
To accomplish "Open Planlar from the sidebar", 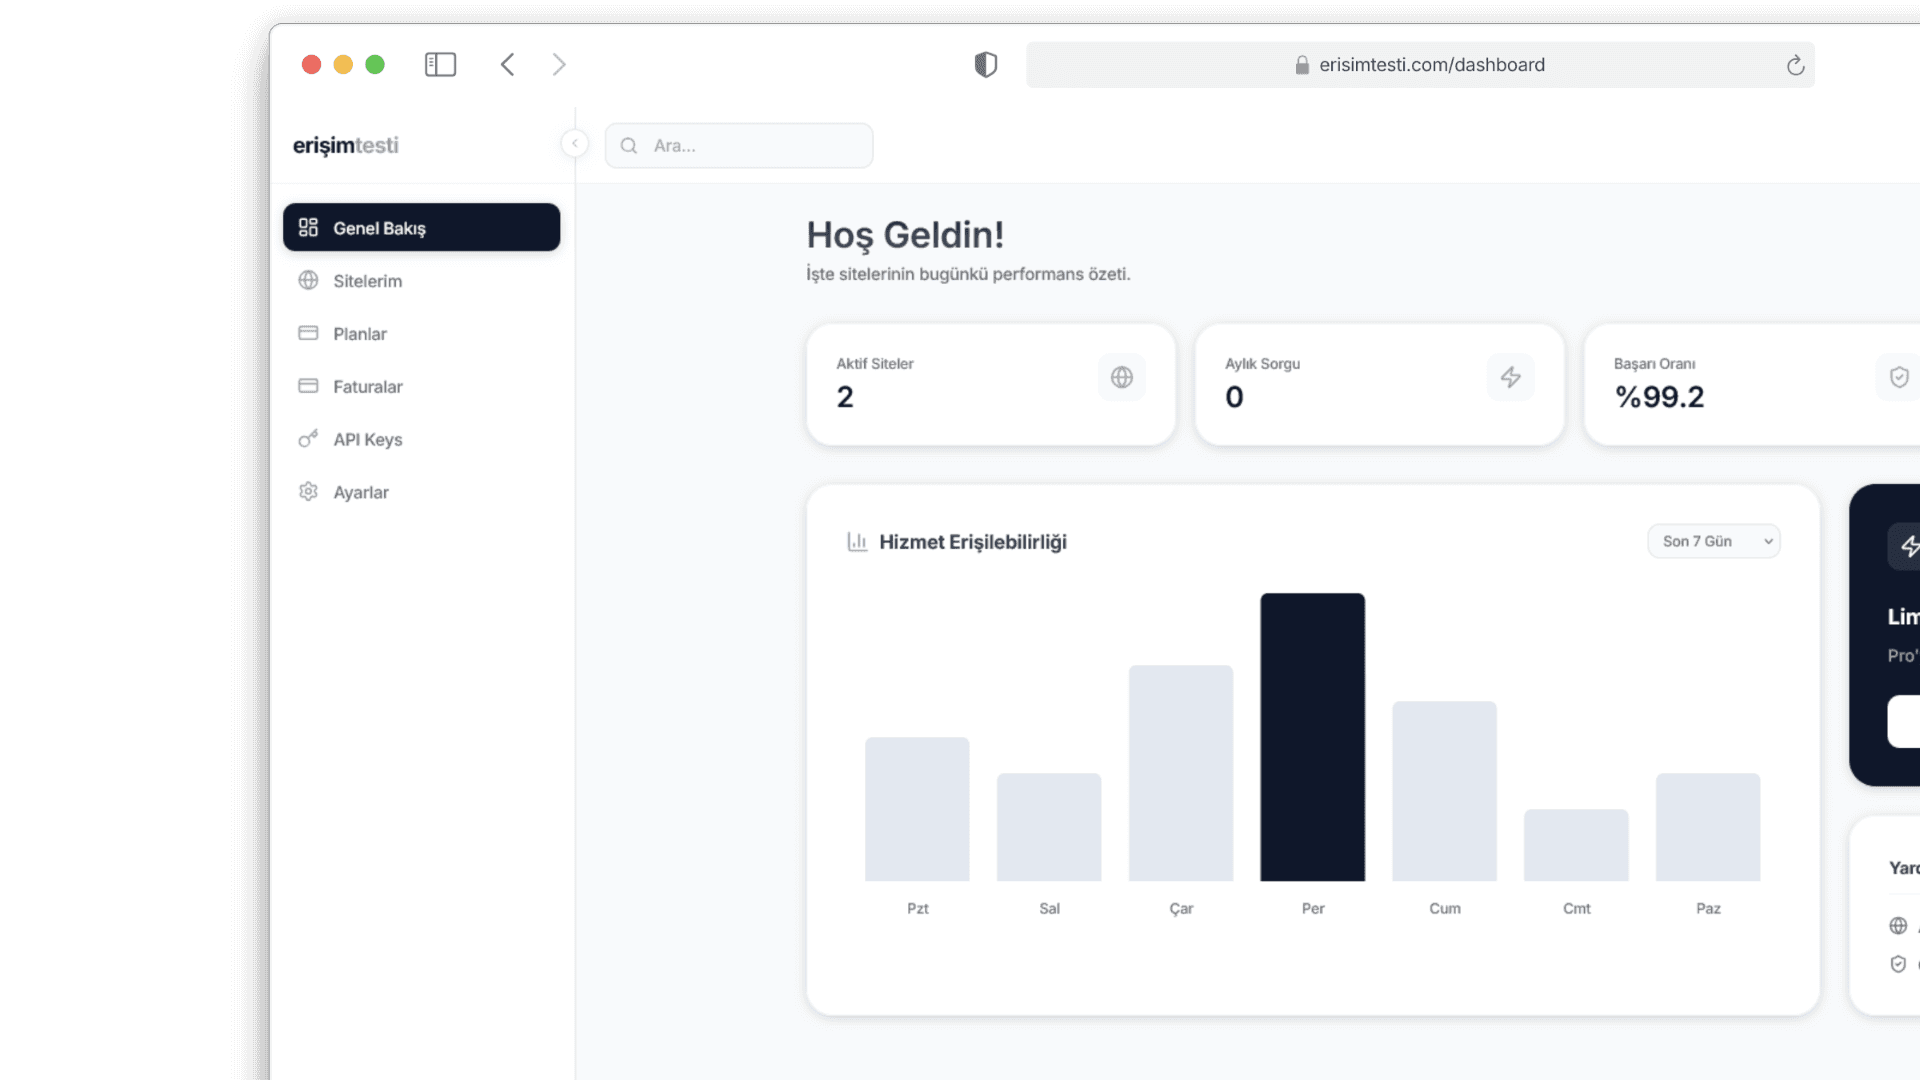I will point(359,333).
